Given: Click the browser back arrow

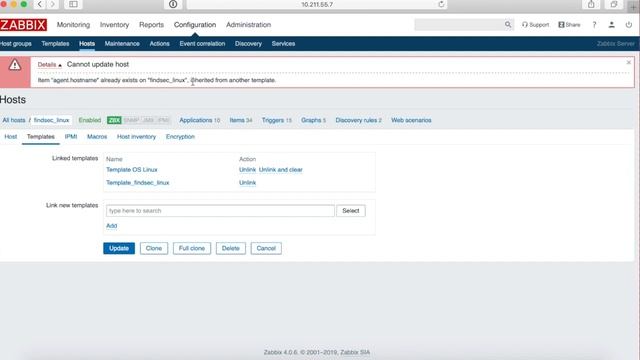Looking at the screenshot, I should pyautogui.click(x=40, y=4).
